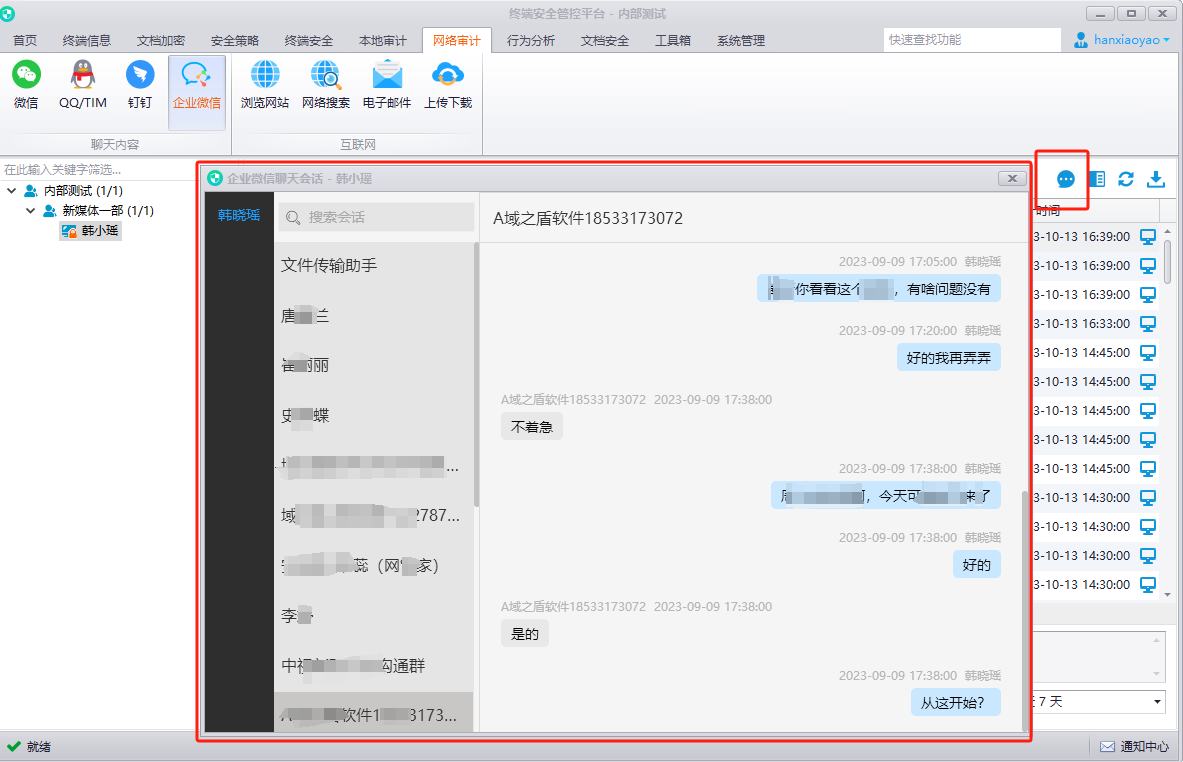Click the conversation list scrollbar

476,375
